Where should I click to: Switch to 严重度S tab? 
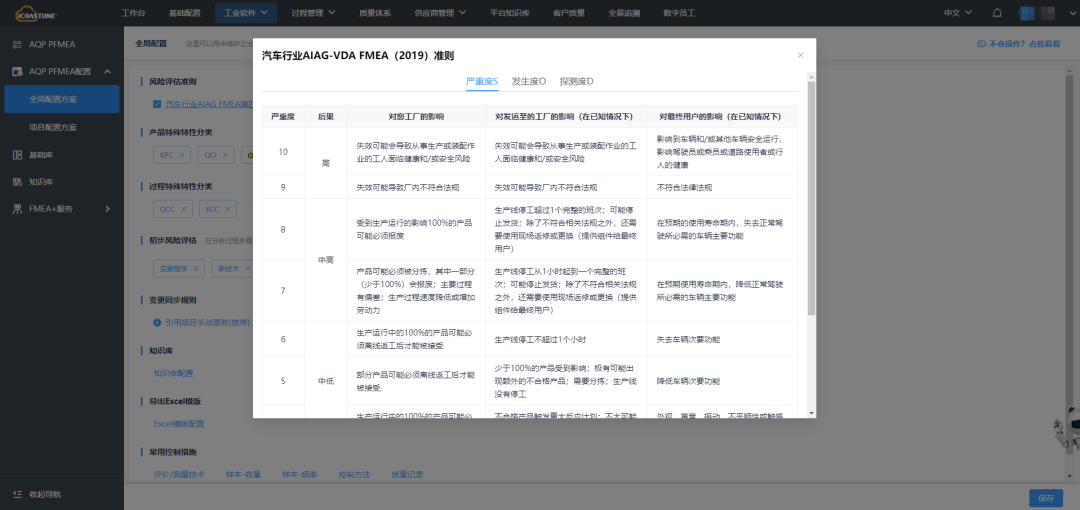coord(482,81)
